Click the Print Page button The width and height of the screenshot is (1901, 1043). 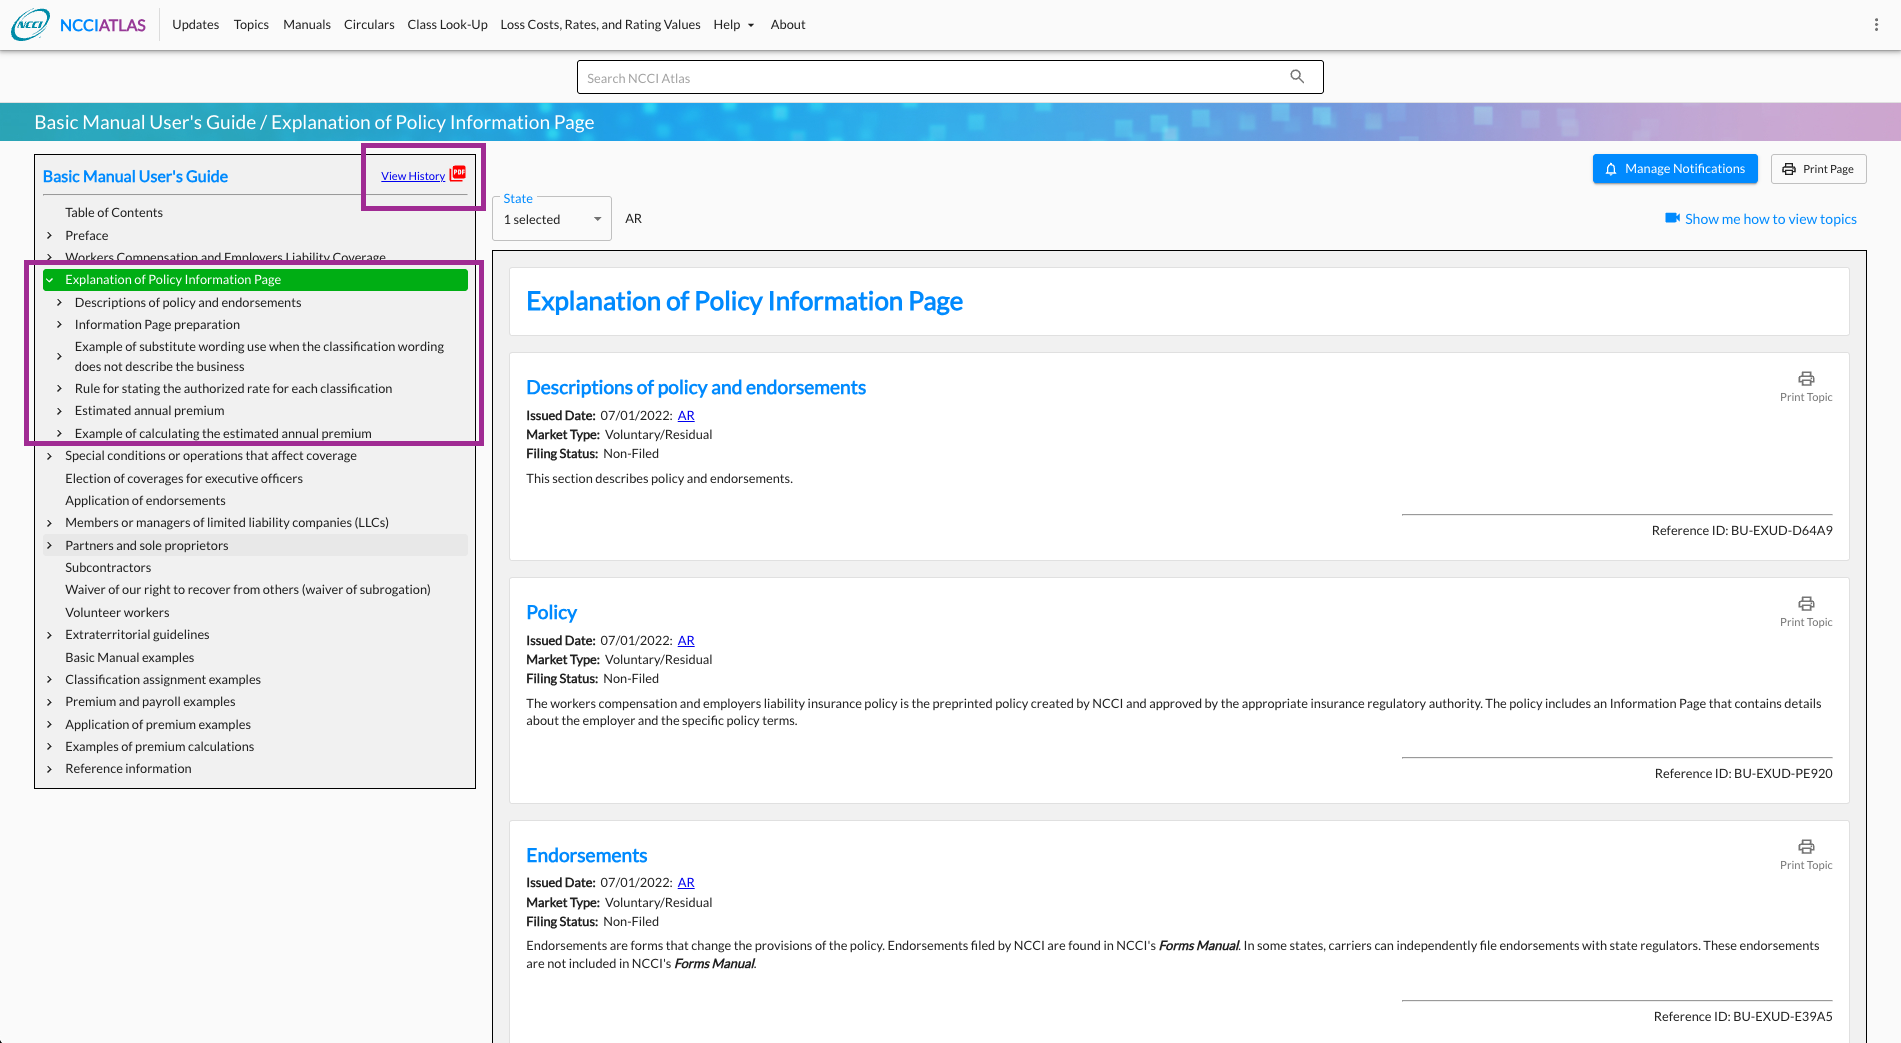tap(1818, 169)
